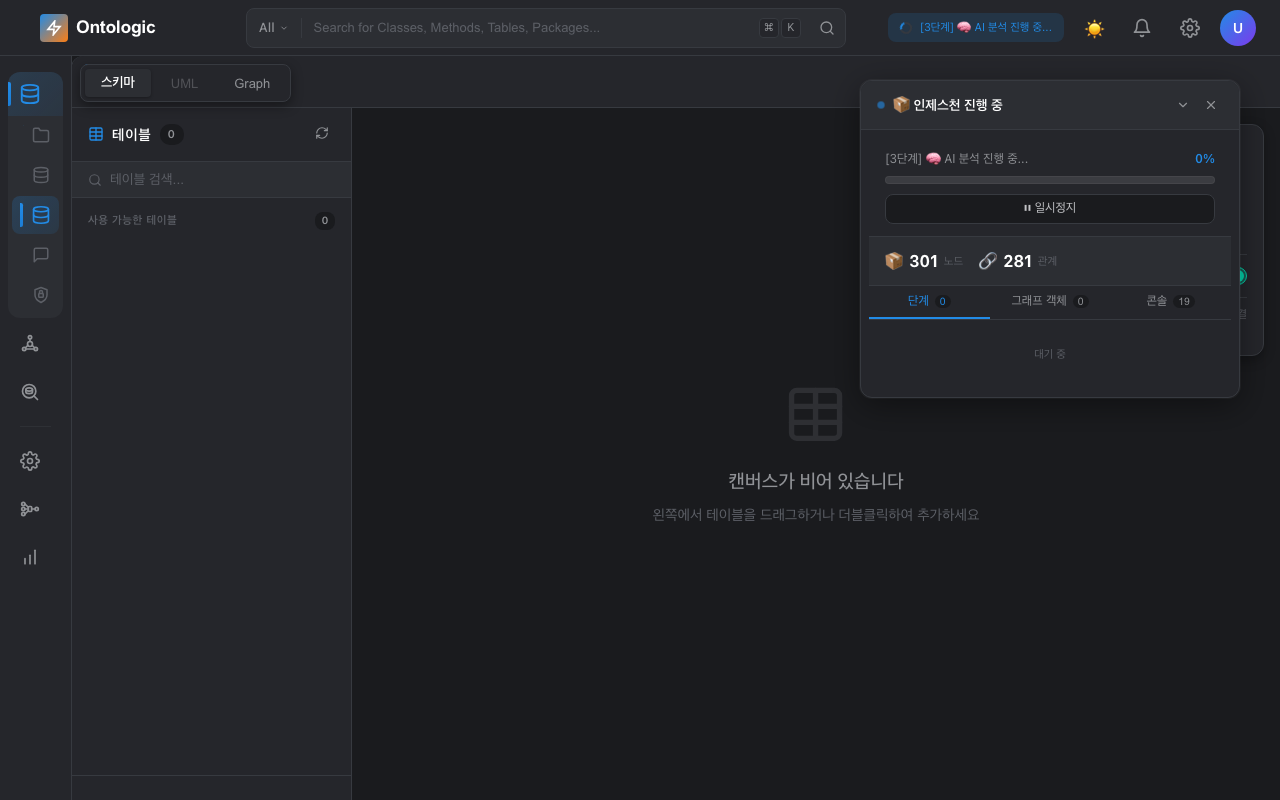Click the magnifier search icon in top bar
1280x800 pixels.
pyautogui.click(x=827, y=28)
